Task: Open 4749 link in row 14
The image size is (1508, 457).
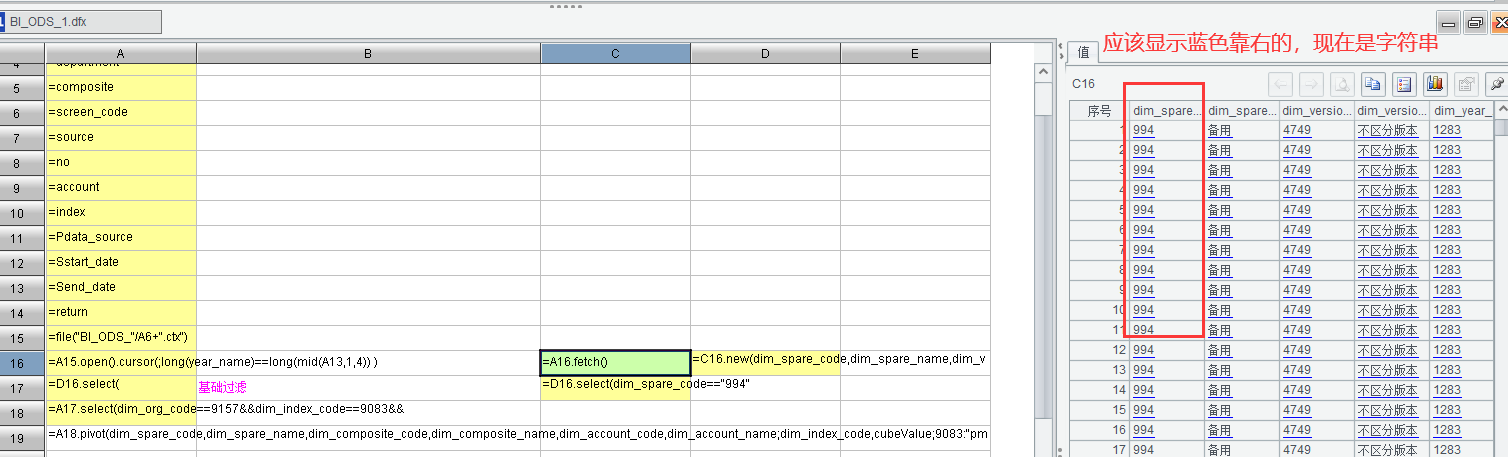Action: 1296,390
